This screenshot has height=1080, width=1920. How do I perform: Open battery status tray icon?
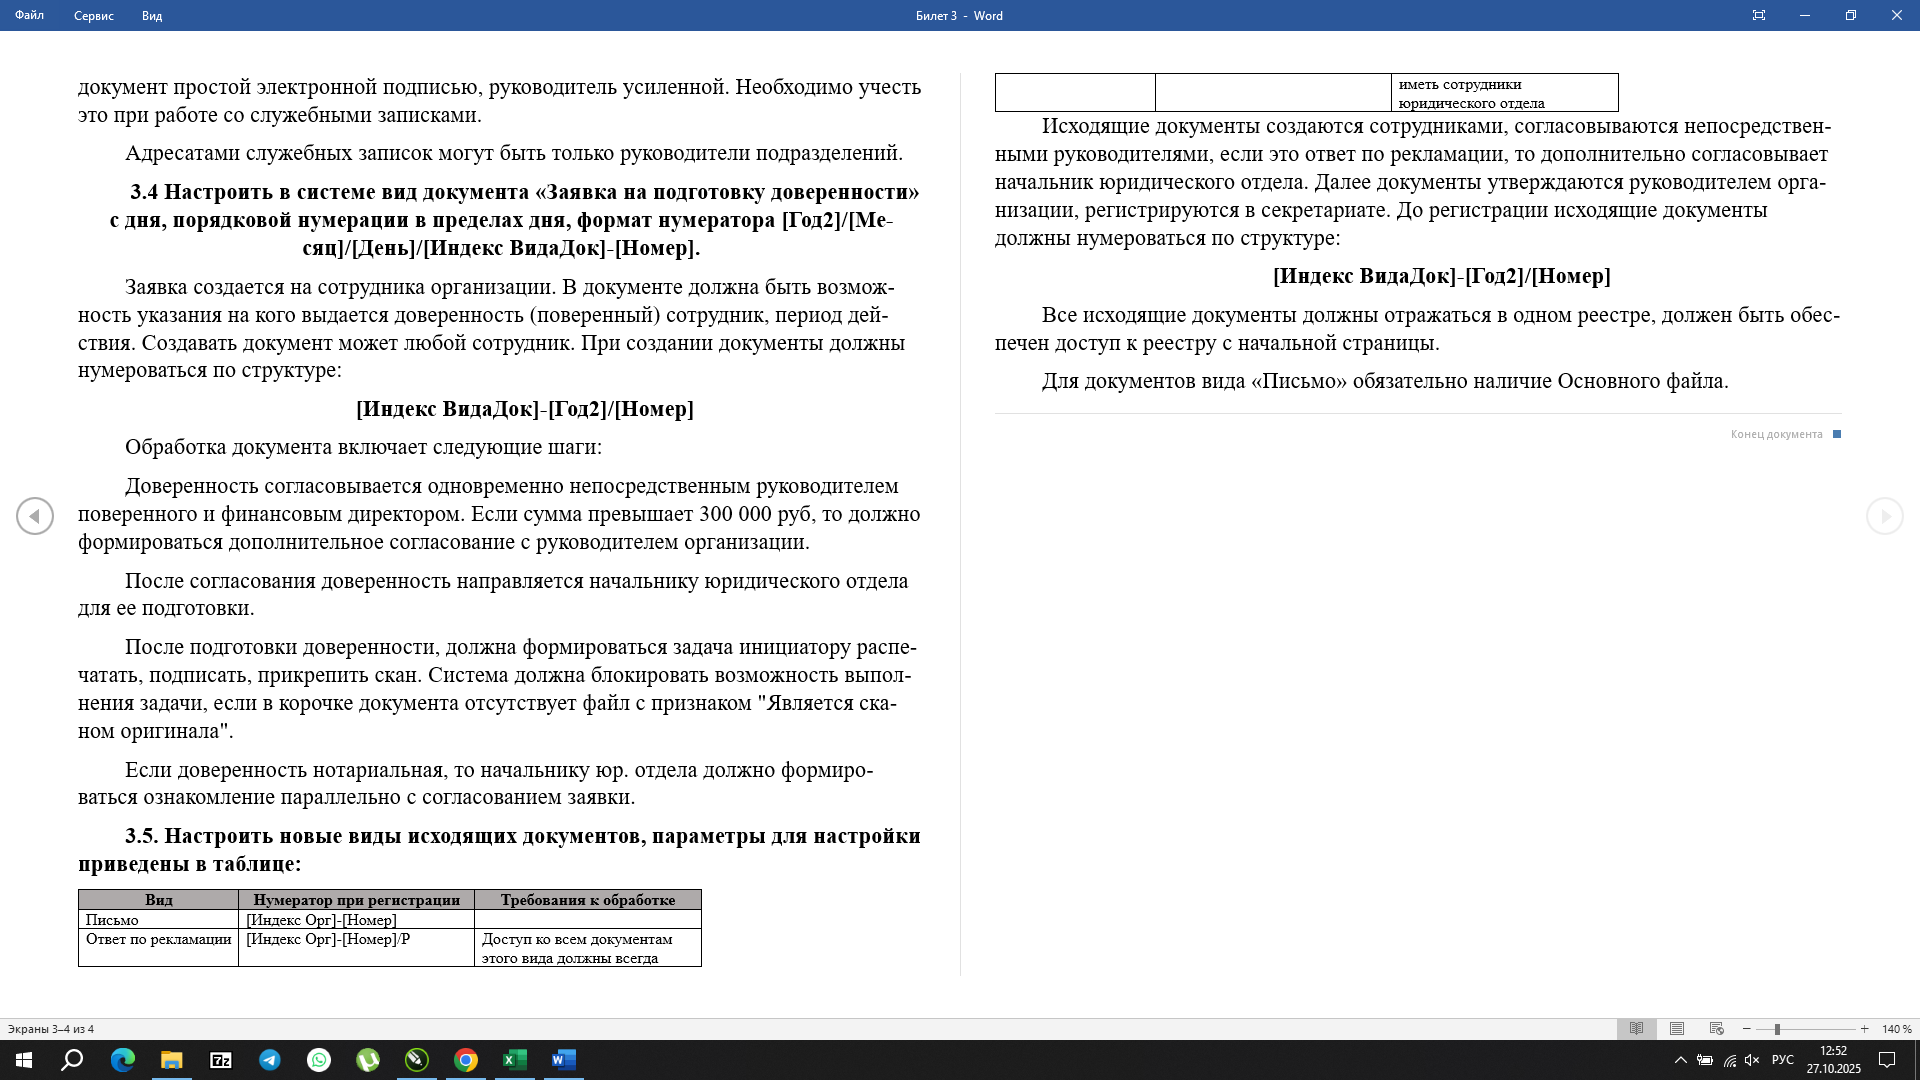[1705, 1060]
